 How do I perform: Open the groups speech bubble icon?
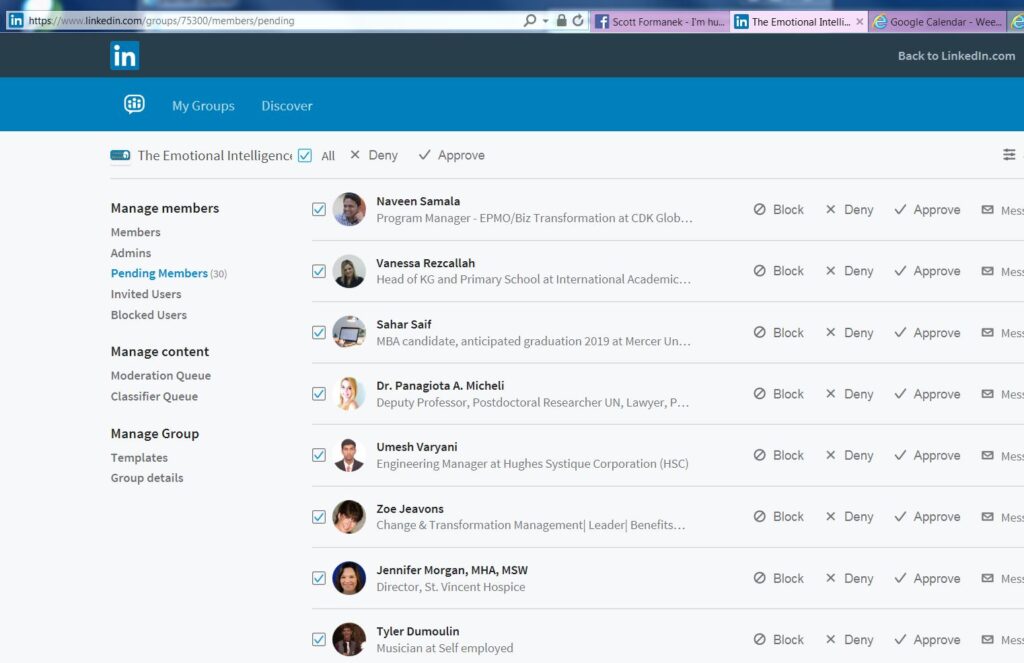coord(134,105)
